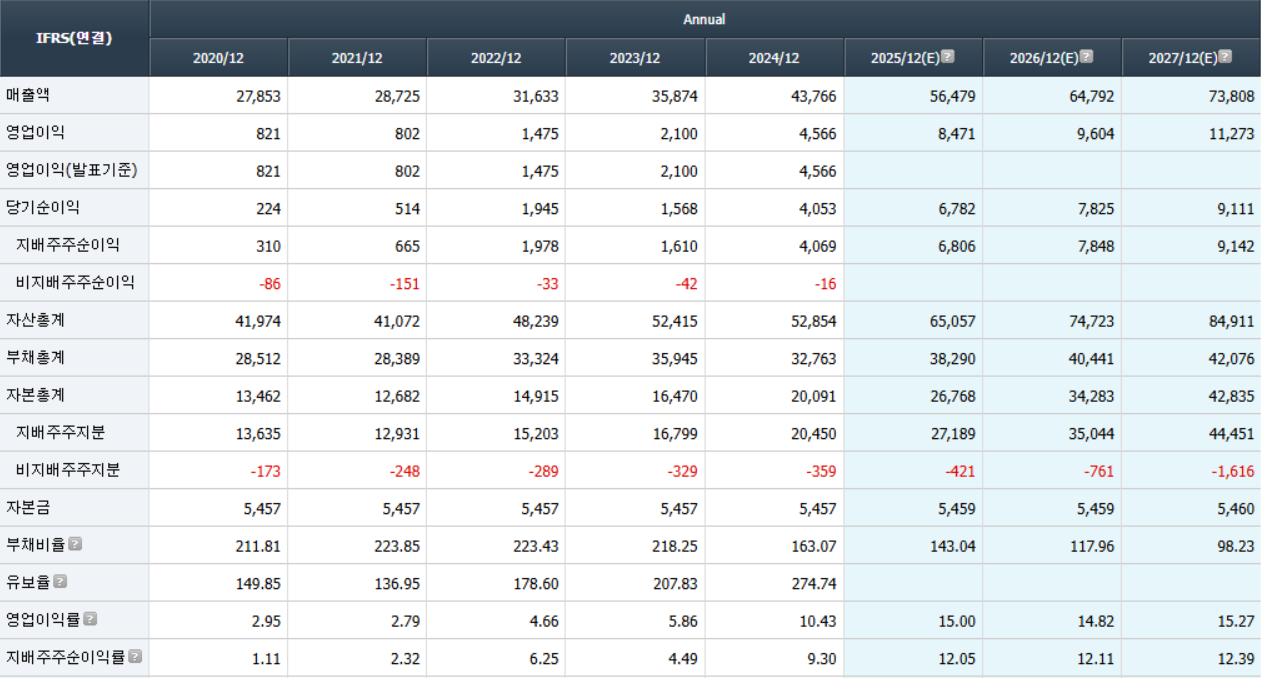Image resolution: width=1261 pixels, height=678 pixels.
Task: Click the 부채총계 row label
Action: click(x=35, y=358)
